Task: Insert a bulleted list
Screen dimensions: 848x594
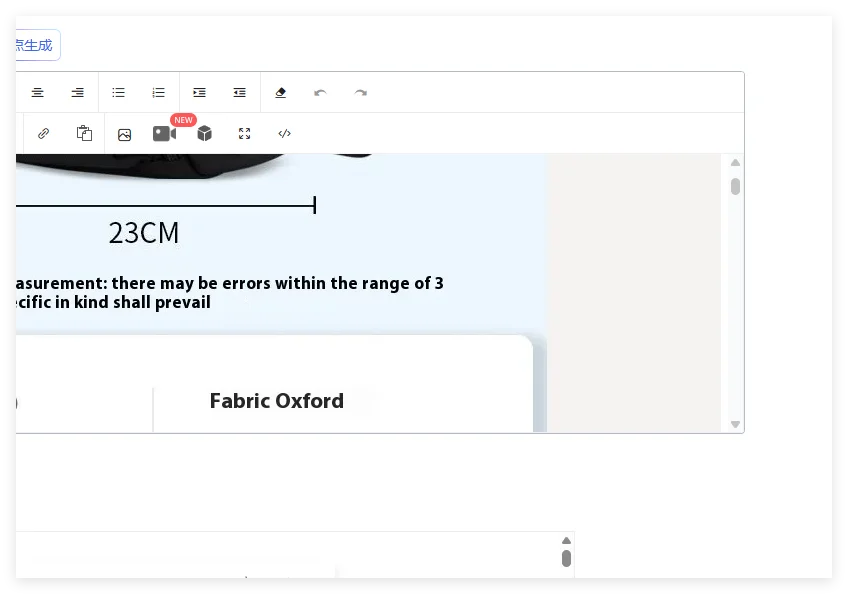Action: tap(118, 93)
